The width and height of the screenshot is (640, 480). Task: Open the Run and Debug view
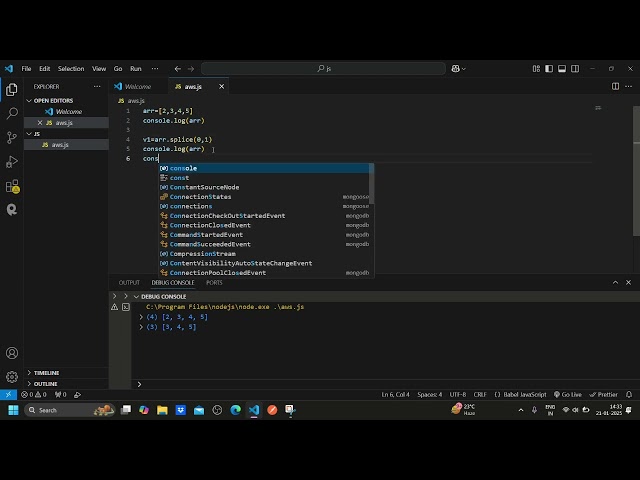pyautogui.click(x=12, y=162)
